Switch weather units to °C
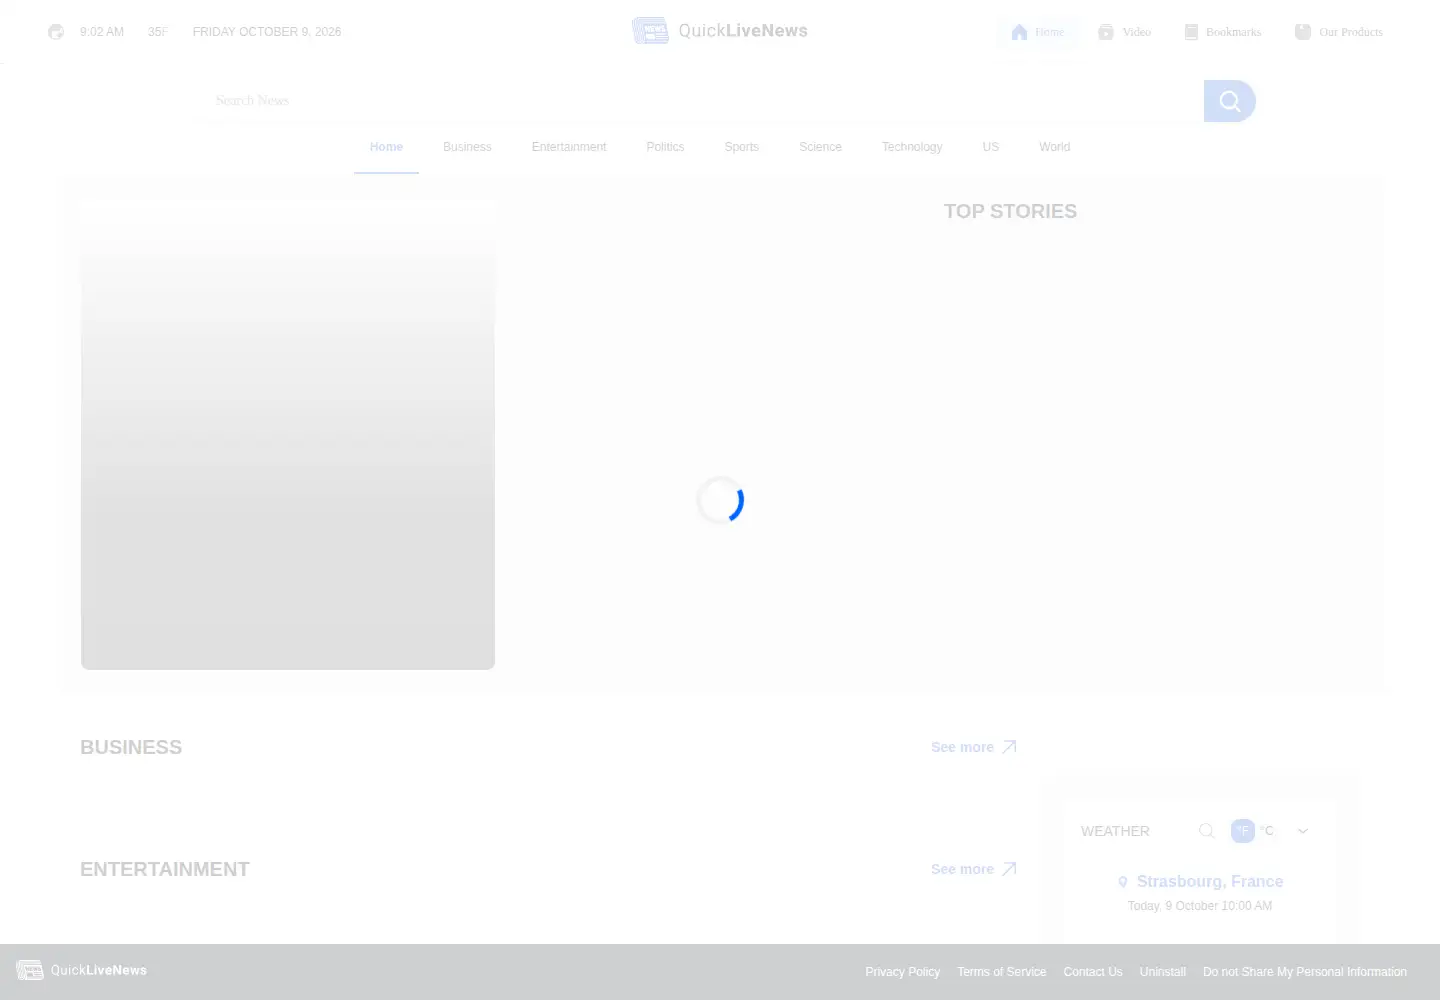This screenshot has height=1000, width=1440. (x=1267, y=831)
